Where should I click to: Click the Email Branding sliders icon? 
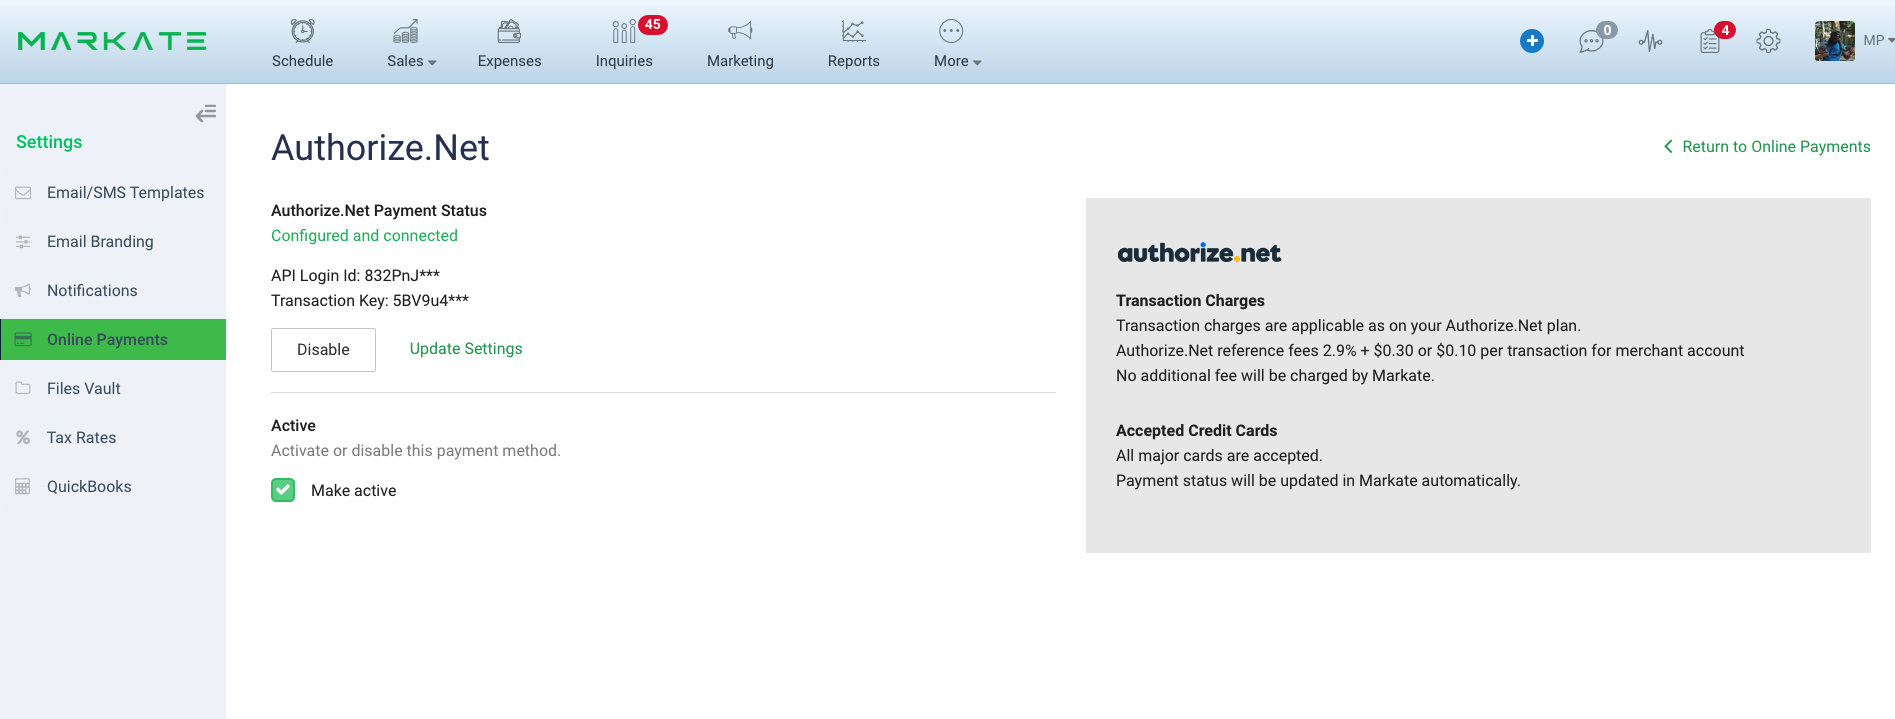click(23, 242)
